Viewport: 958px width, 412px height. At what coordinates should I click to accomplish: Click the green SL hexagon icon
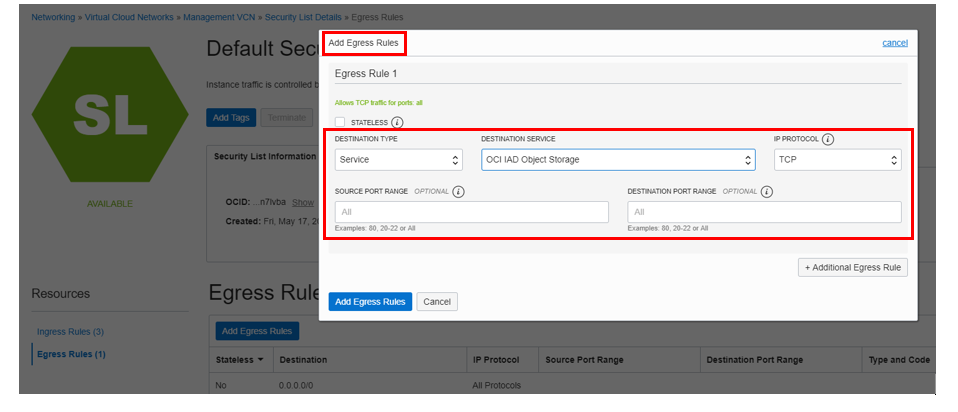pos(110,115)
